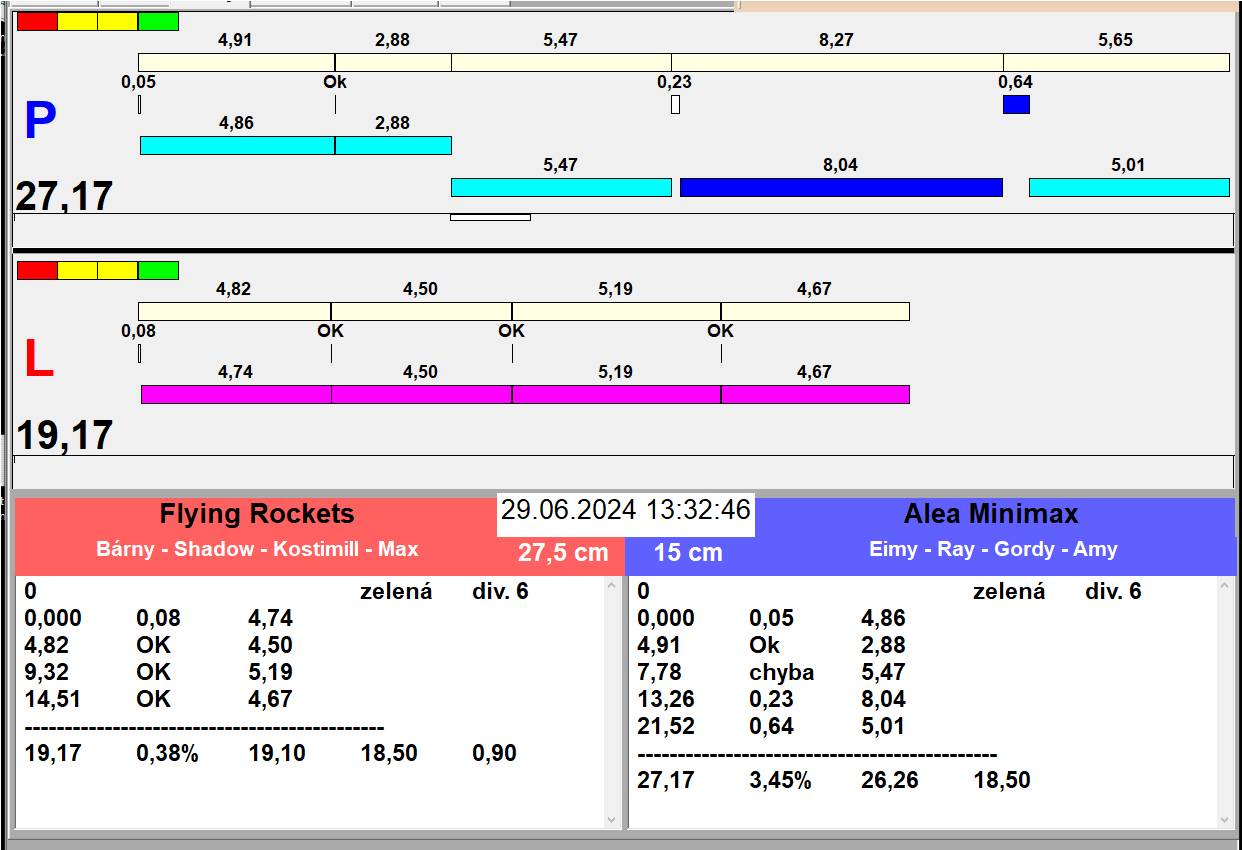Screen dimensions: 1242x850
Task: Click the 3,45% value
Action: [780, 780]
